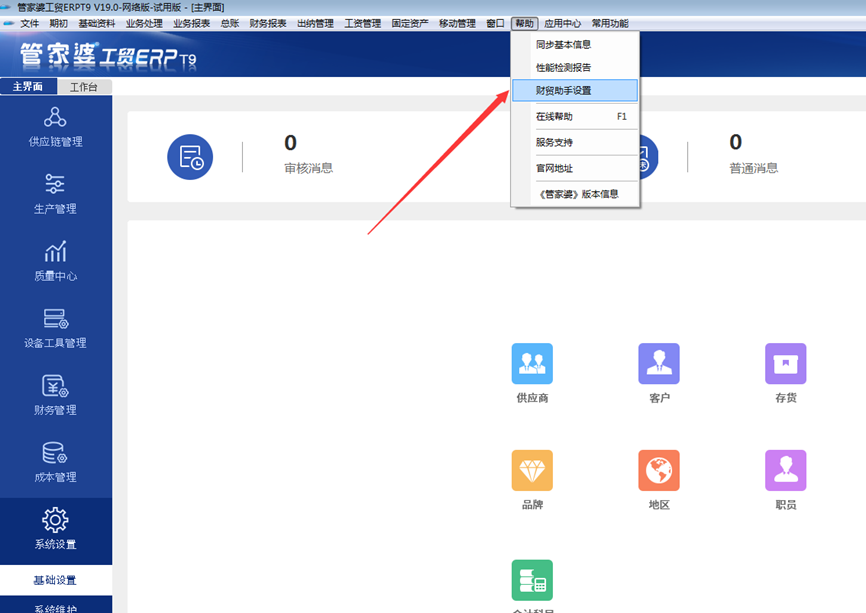Select 同步基本信息 menu entry
The width and height of the screenshot is (866, 613).
(x=564, y=45)
